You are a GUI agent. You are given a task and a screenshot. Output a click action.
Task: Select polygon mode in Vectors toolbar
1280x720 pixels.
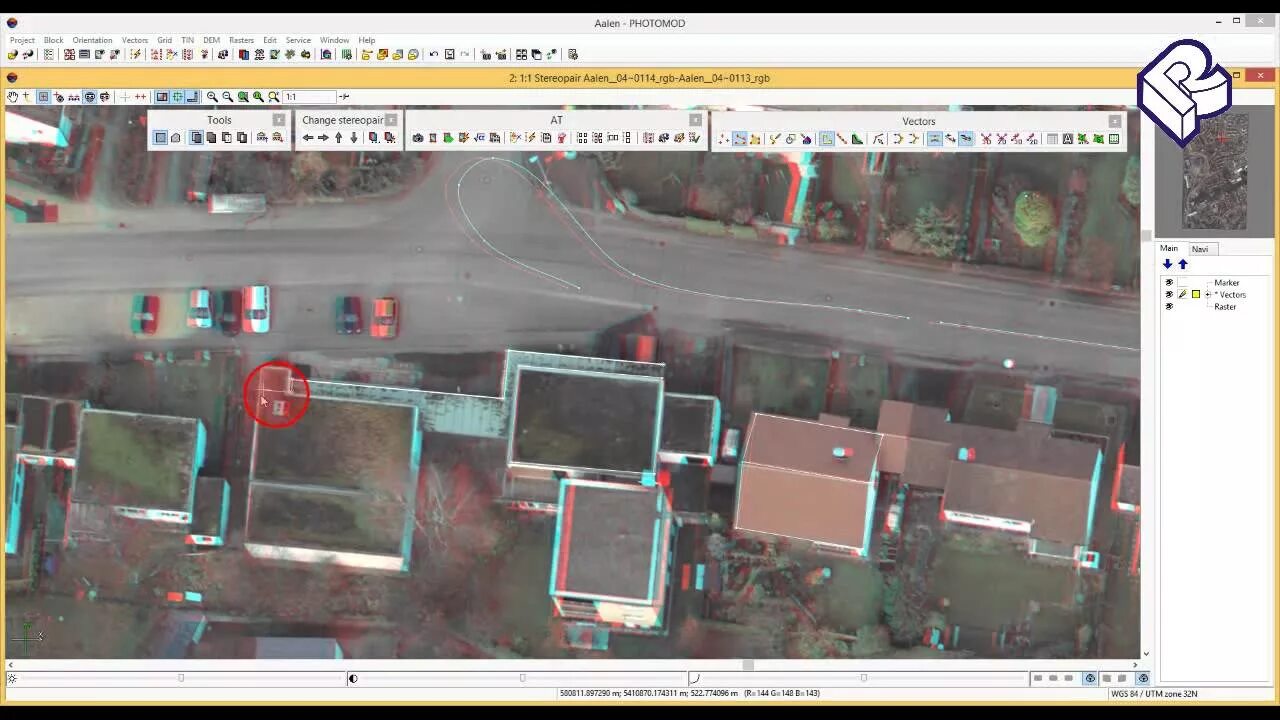click(754, 138)
